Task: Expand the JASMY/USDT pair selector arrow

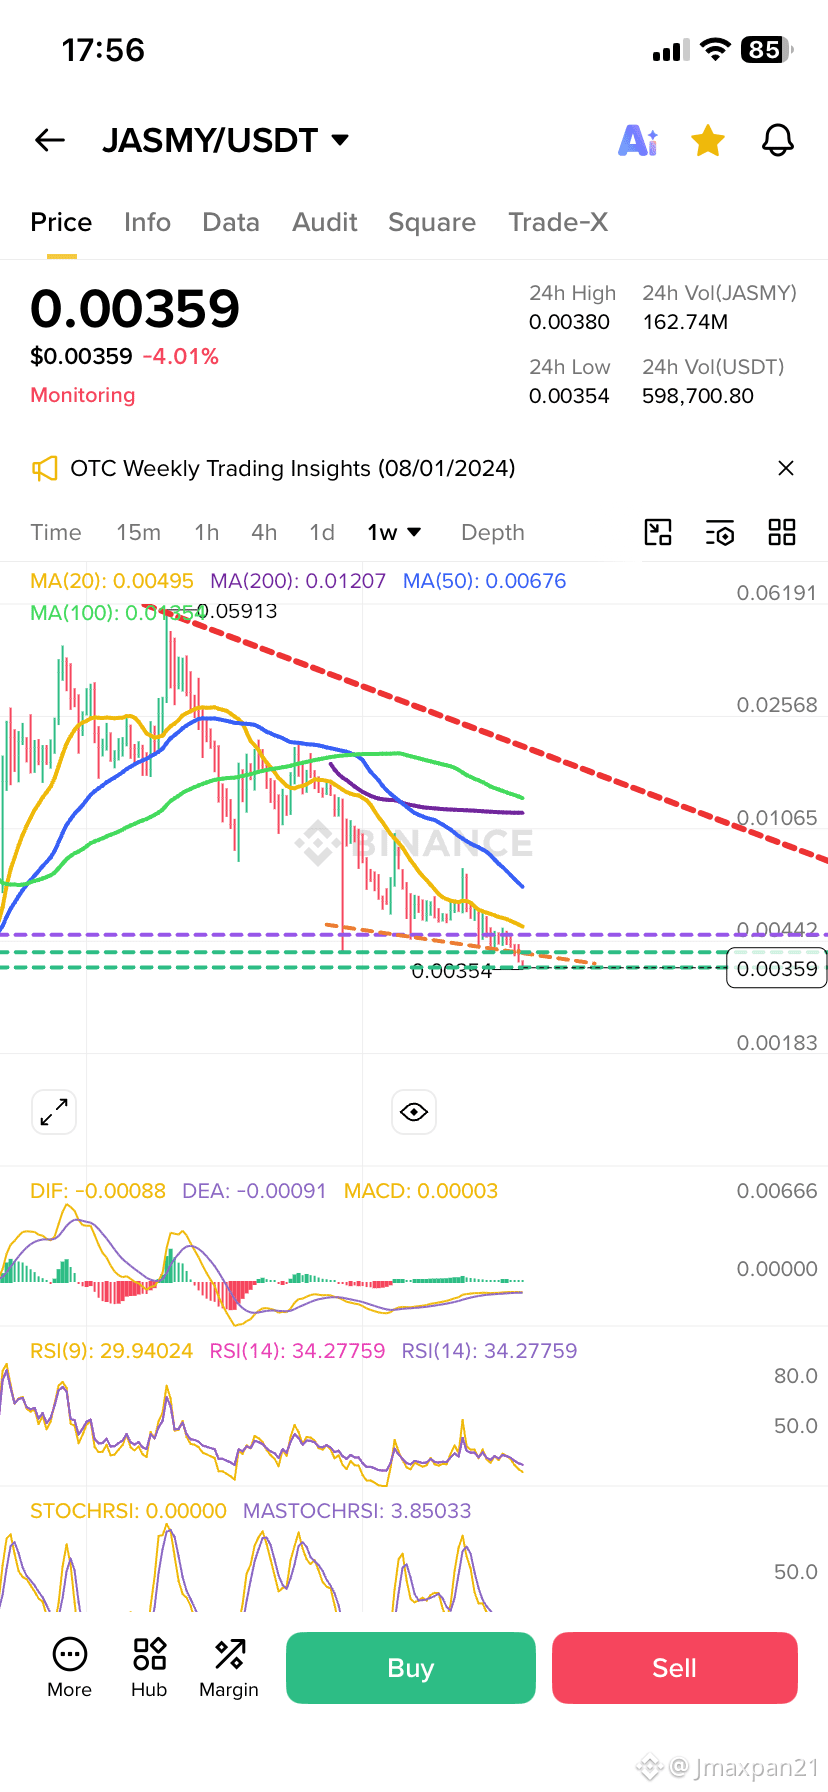Action: pos(340,140)
